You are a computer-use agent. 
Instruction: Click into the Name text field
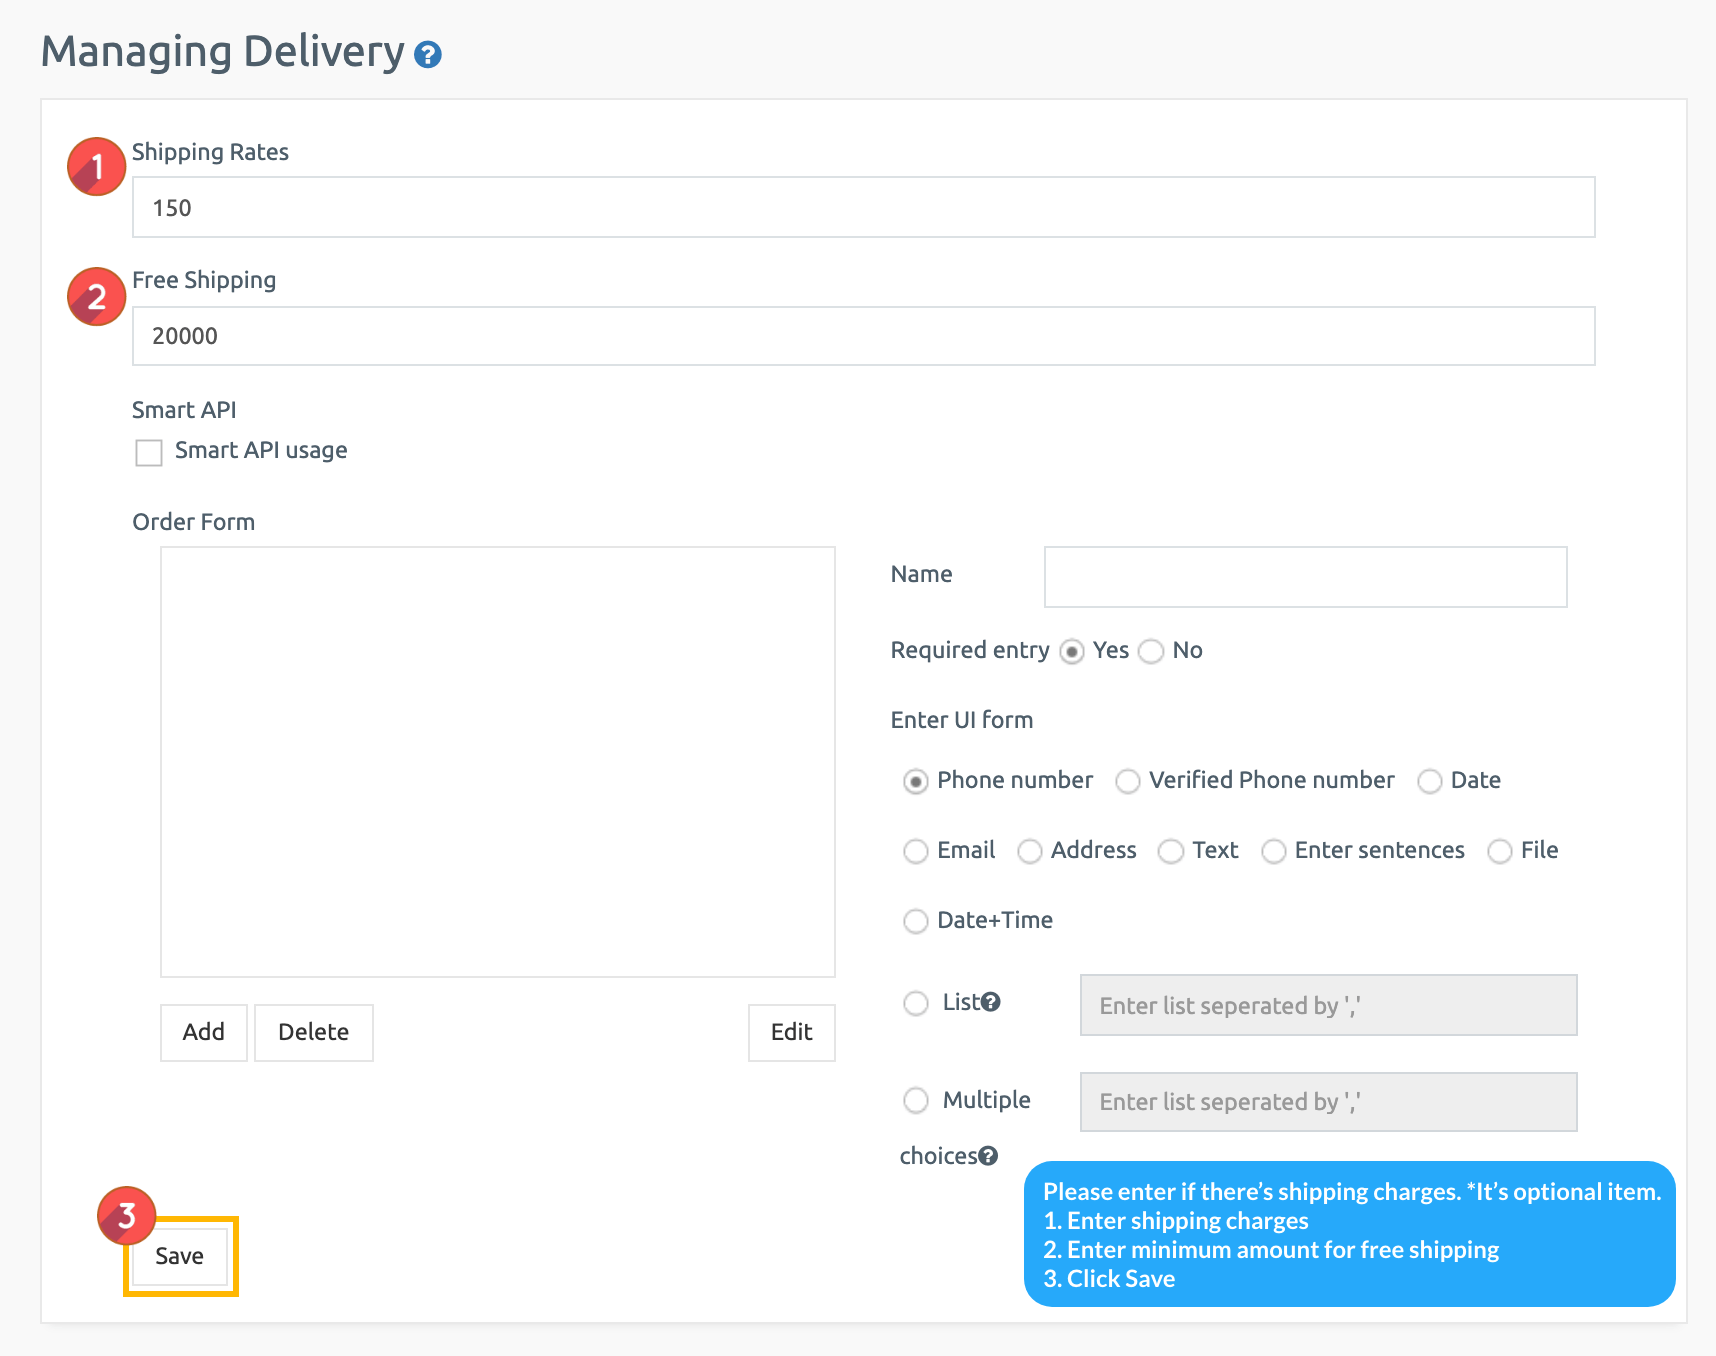(x=1305, y=577)
